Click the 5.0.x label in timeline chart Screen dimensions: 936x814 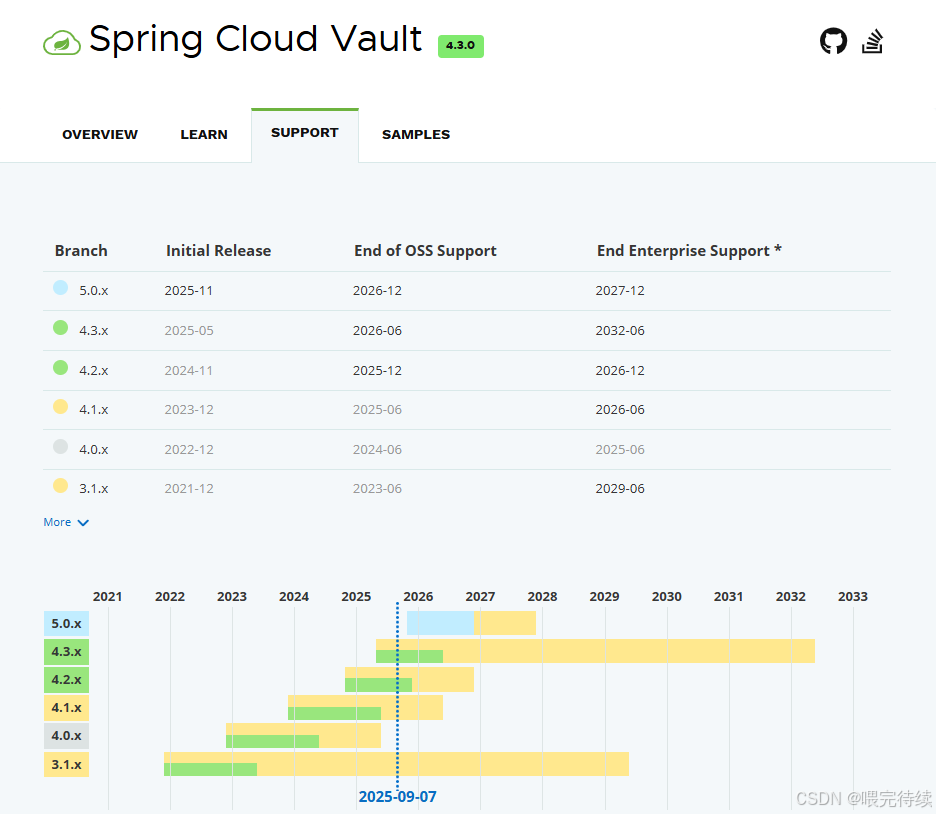(x=66, y=623)
